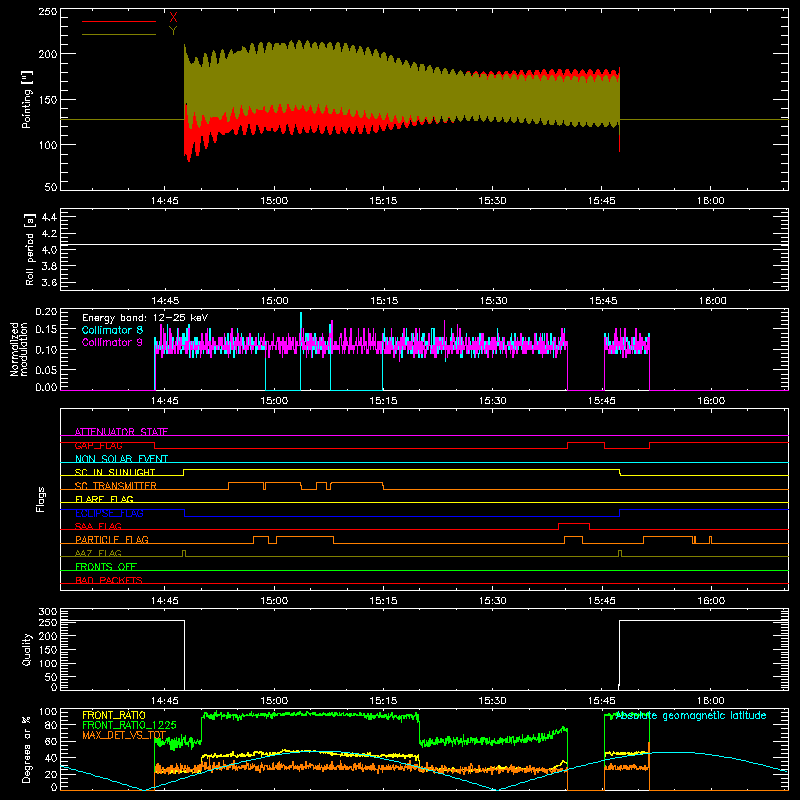Click the 4.4 Roll period tick
Viewport: 800px width, 800px height.
(49, 217)
